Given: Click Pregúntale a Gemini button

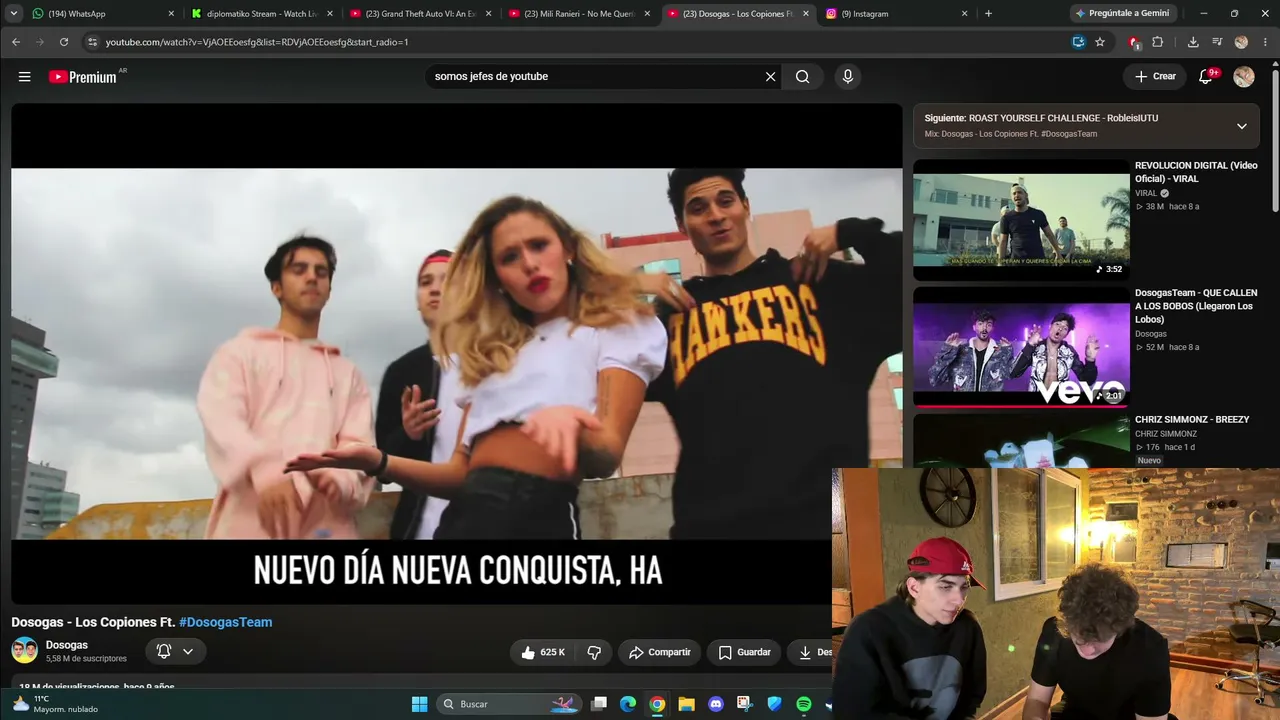Looking at the screenshot, I should [1121, 14].
